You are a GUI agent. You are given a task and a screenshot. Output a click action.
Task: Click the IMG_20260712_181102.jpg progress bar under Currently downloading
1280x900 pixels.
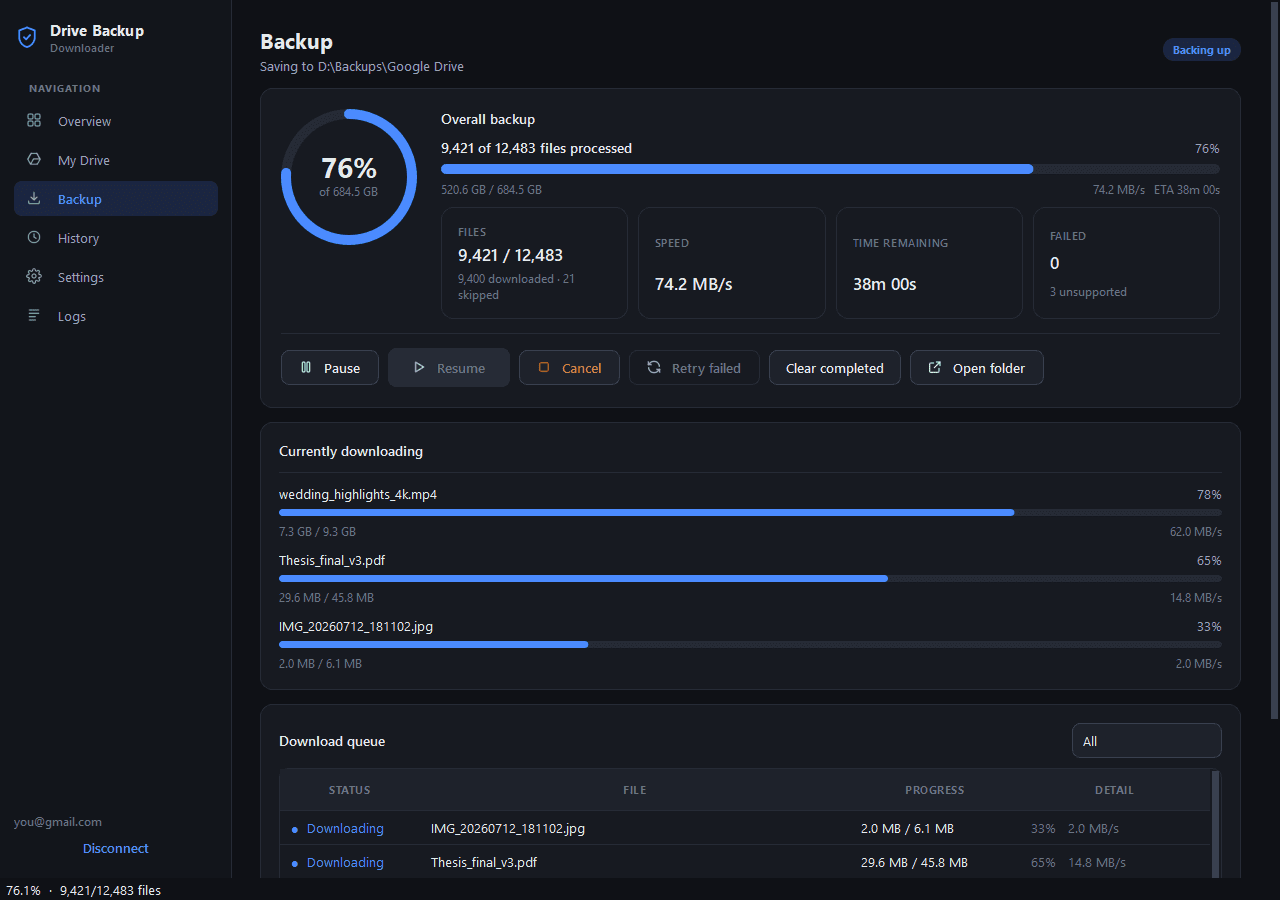(750, 644)
